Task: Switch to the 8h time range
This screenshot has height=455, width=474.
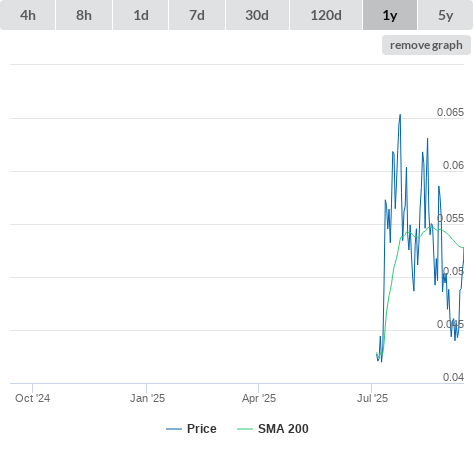Action: coord(84,15)
